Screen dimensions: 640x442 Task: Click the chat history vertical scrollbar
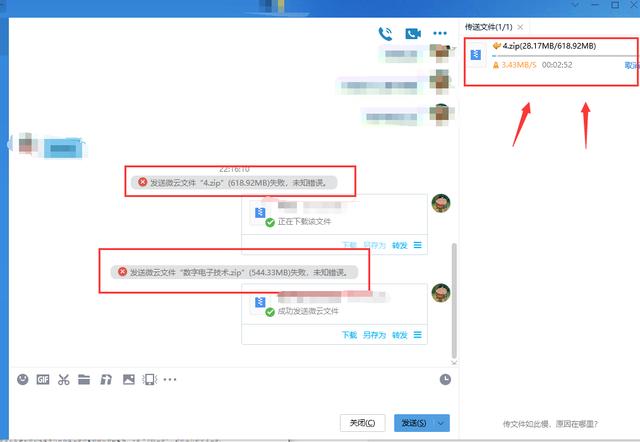pyautogui.click(x=454, y=301)
